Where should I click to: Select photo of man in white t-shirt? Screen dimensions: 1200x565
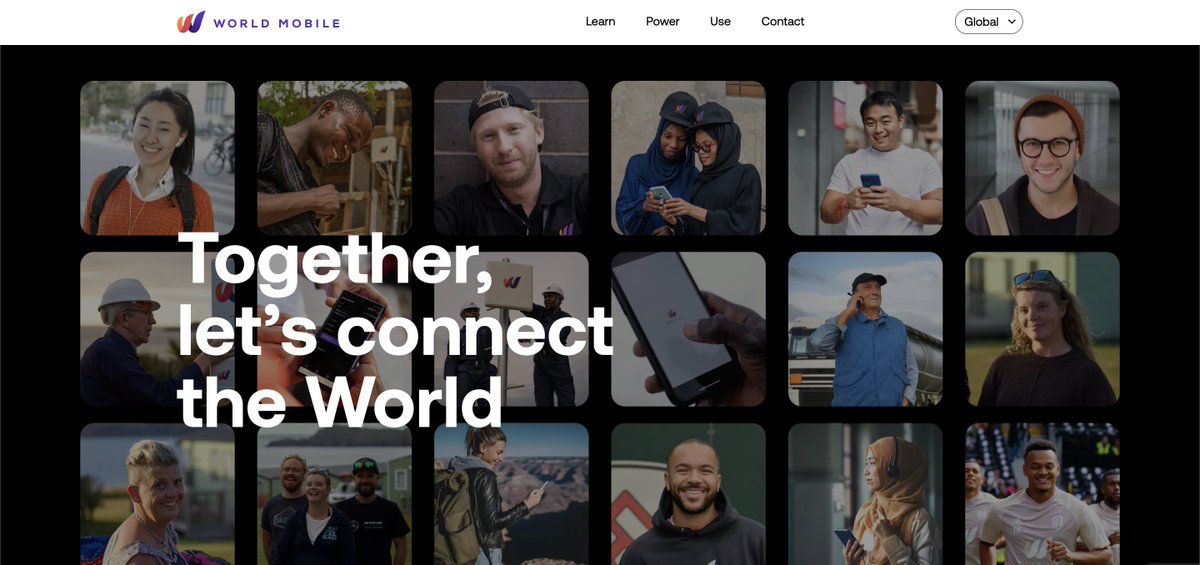click(x=865, y=158)
